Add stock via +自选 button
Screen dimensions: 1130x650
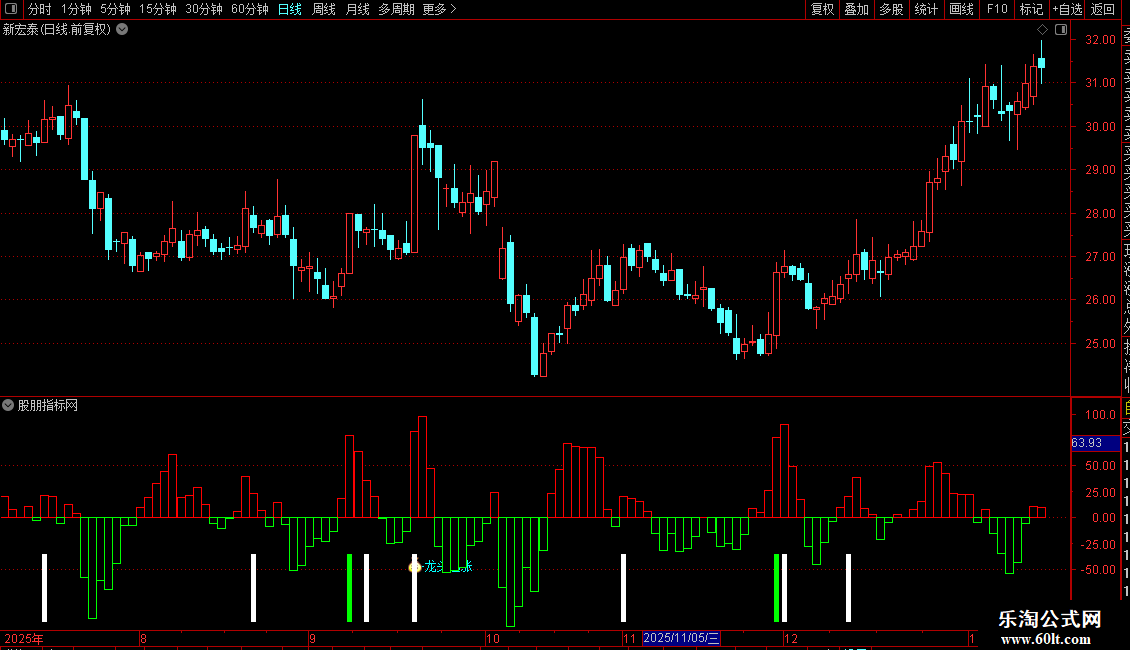1067,9
